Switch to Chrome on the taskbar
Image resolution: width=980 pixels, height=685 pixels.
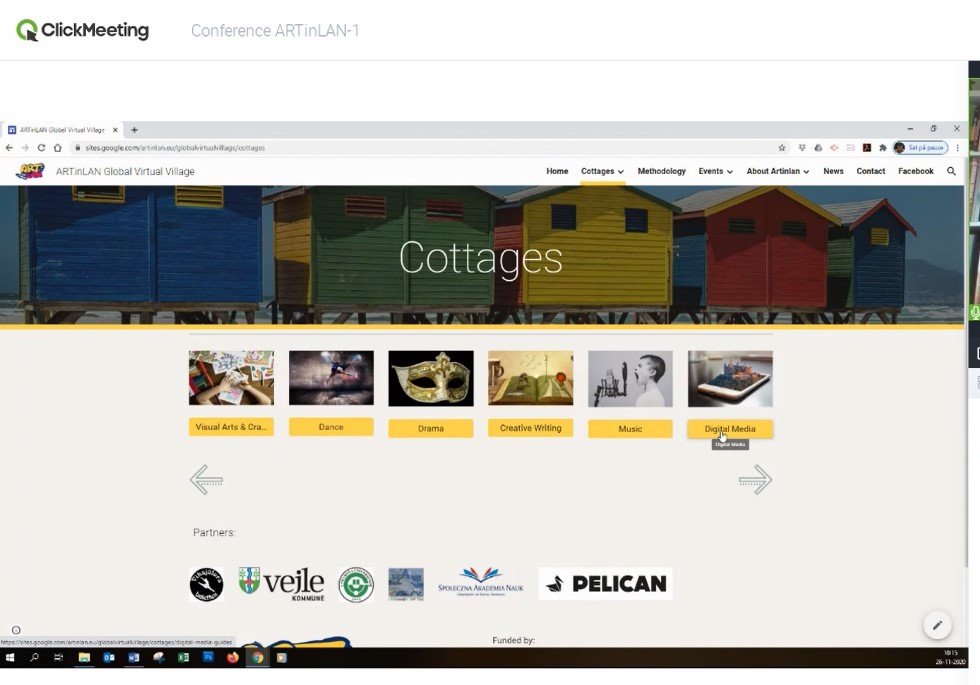coord(258,658)
